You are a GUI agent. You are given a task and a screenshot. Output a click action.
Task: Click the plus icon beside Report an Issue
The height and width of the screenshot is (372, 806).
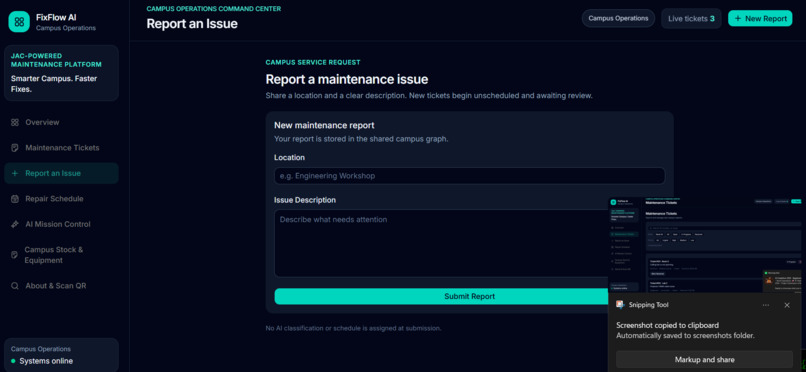pyautogui.click(x=15, y=173)
